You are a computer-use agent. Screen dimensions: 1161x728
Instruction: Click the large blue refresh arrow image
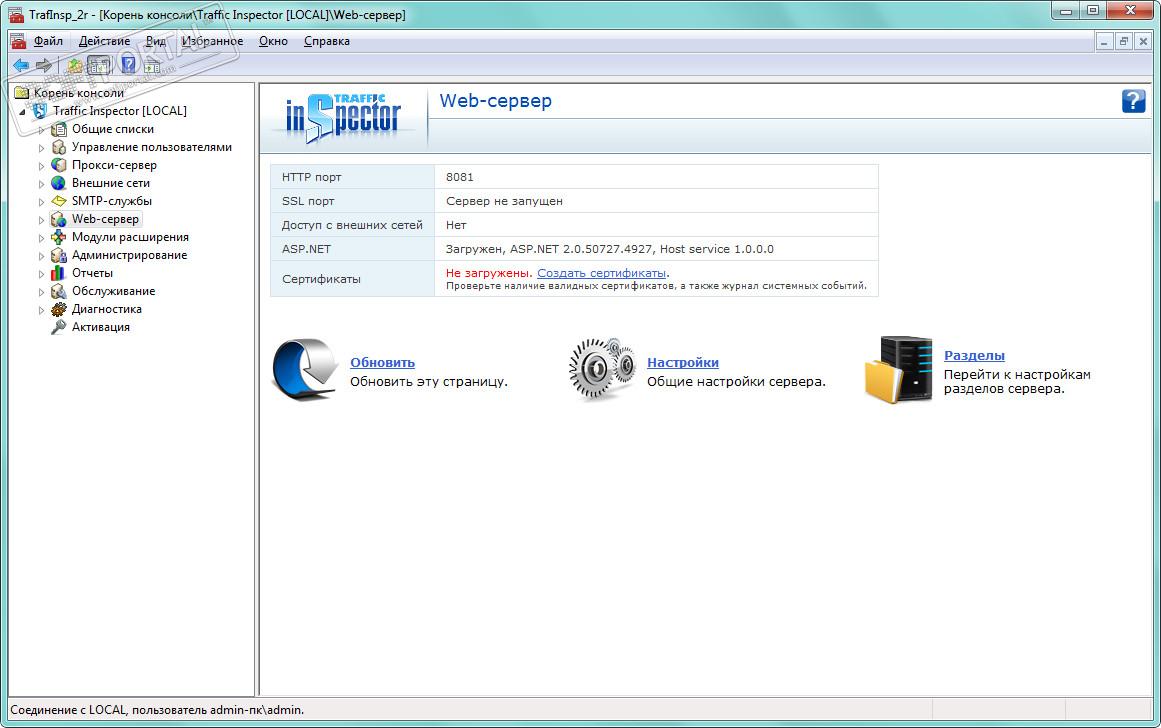[305, 369]
